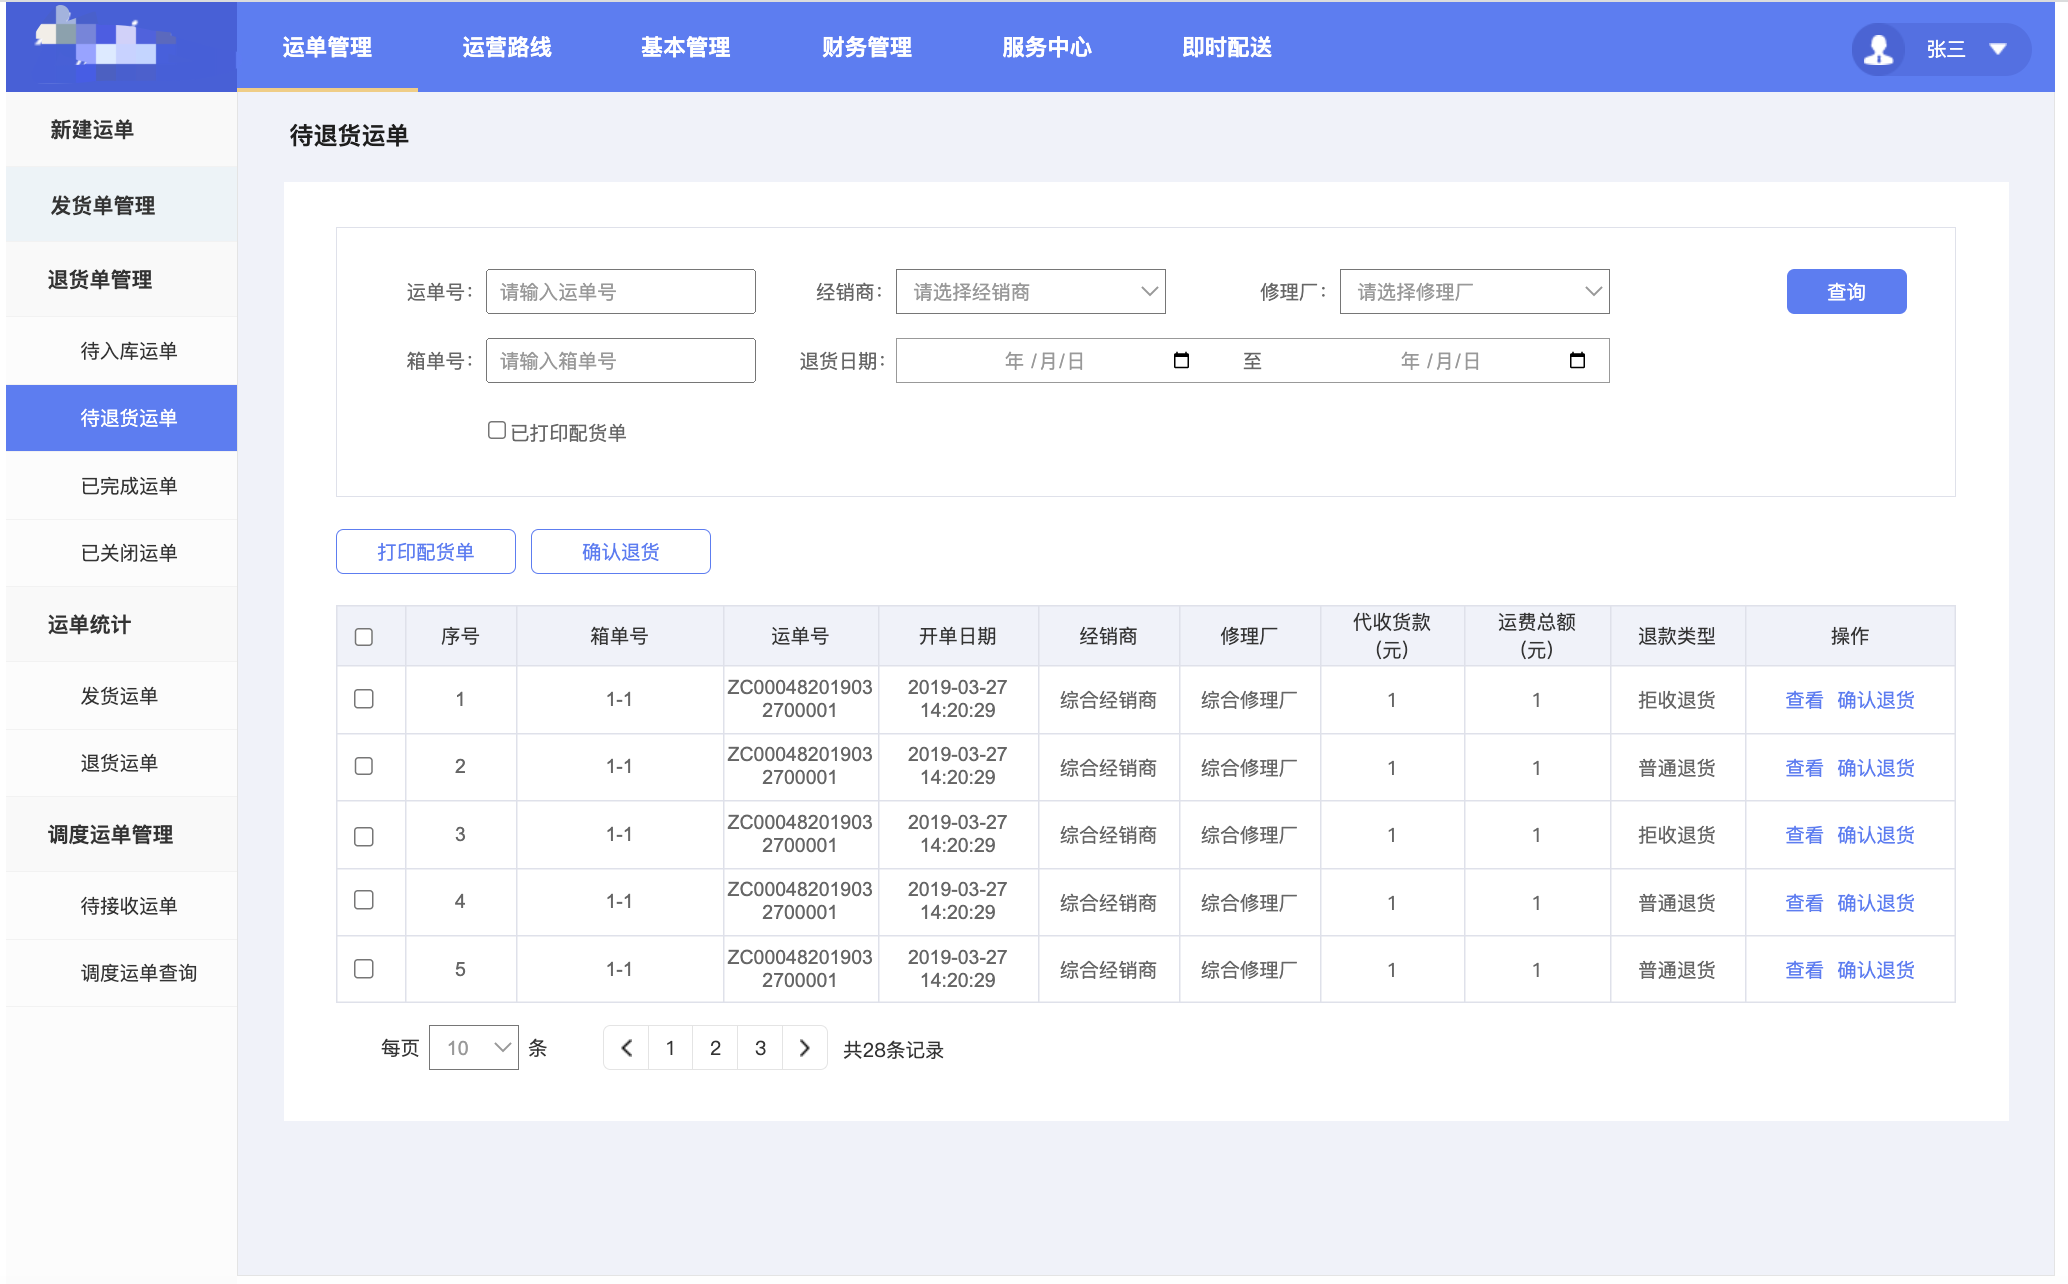
Task: Click 确认退货 link in row 1
Action: [x=1876, y=700]
